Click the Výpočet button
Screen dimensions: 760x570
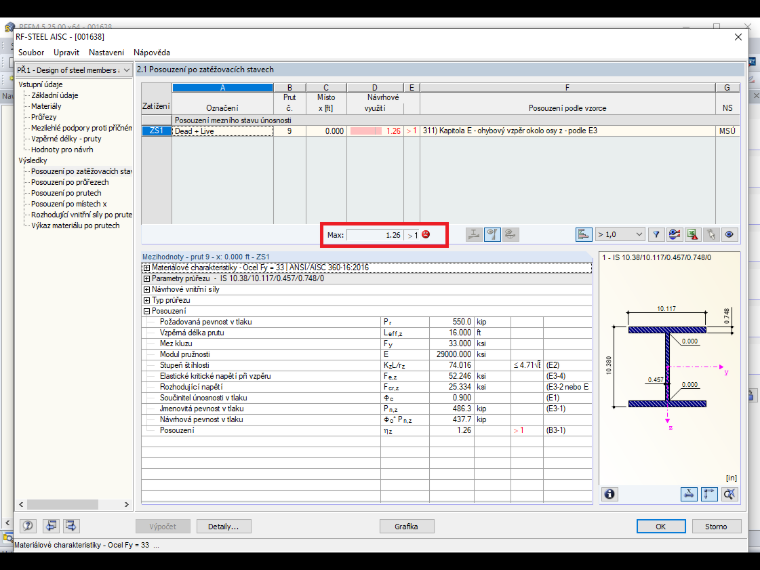[x=163, y=526]
